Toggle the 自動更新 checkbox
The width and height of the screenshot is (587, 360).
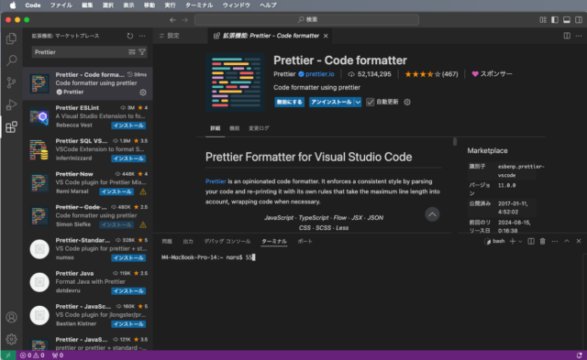tap(370, 102)
